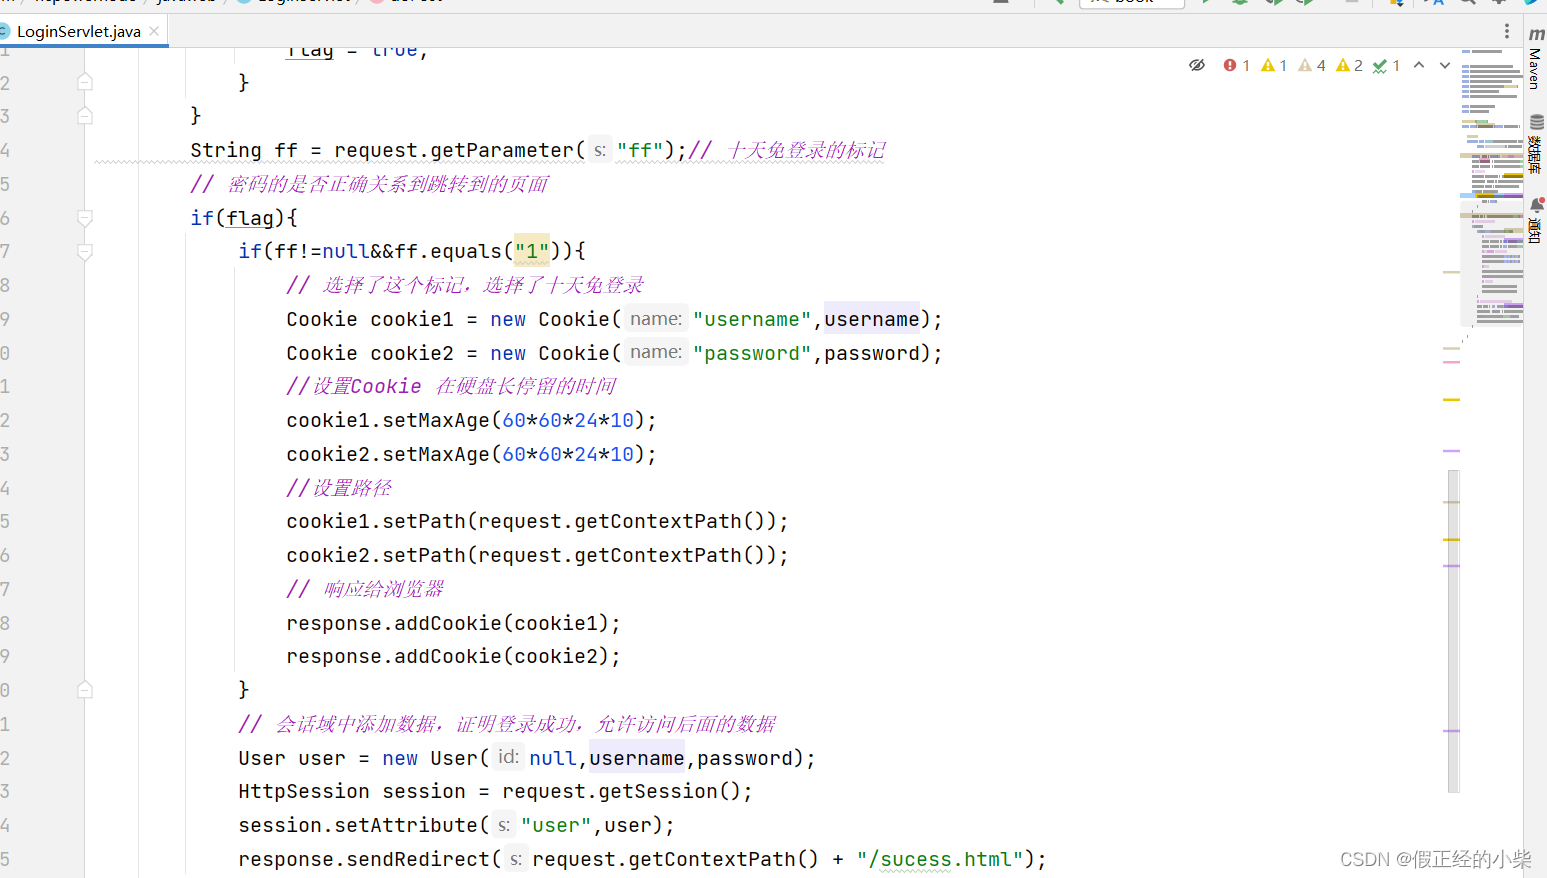
Task: Click the vertical scrollbar thumb of the editor
Action: (x=1453, y=630)
